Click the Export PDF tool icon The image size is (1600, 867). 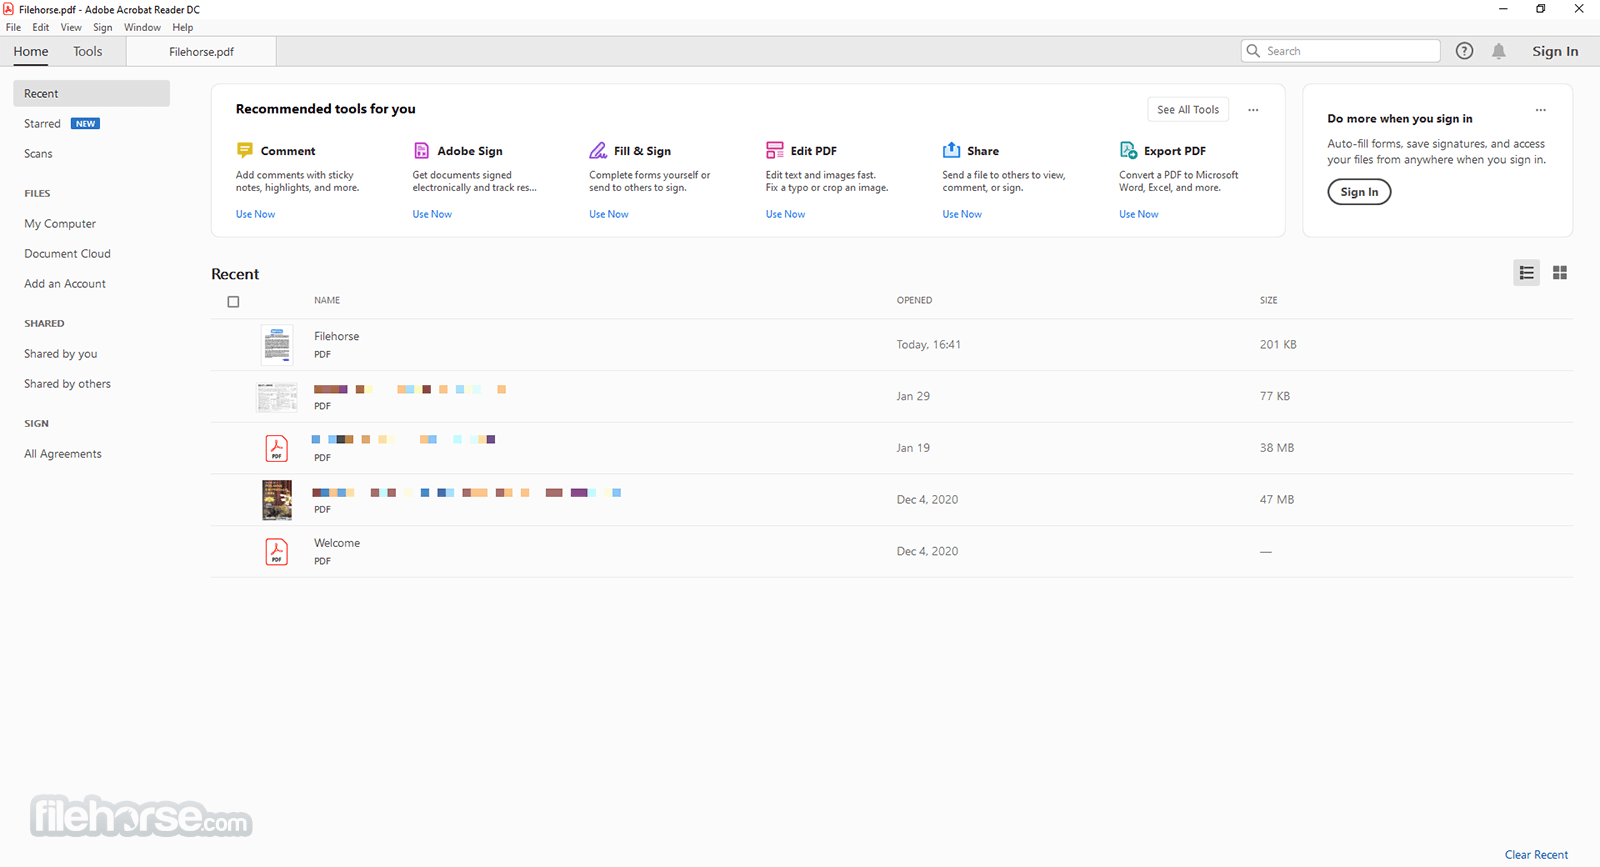1128,150
